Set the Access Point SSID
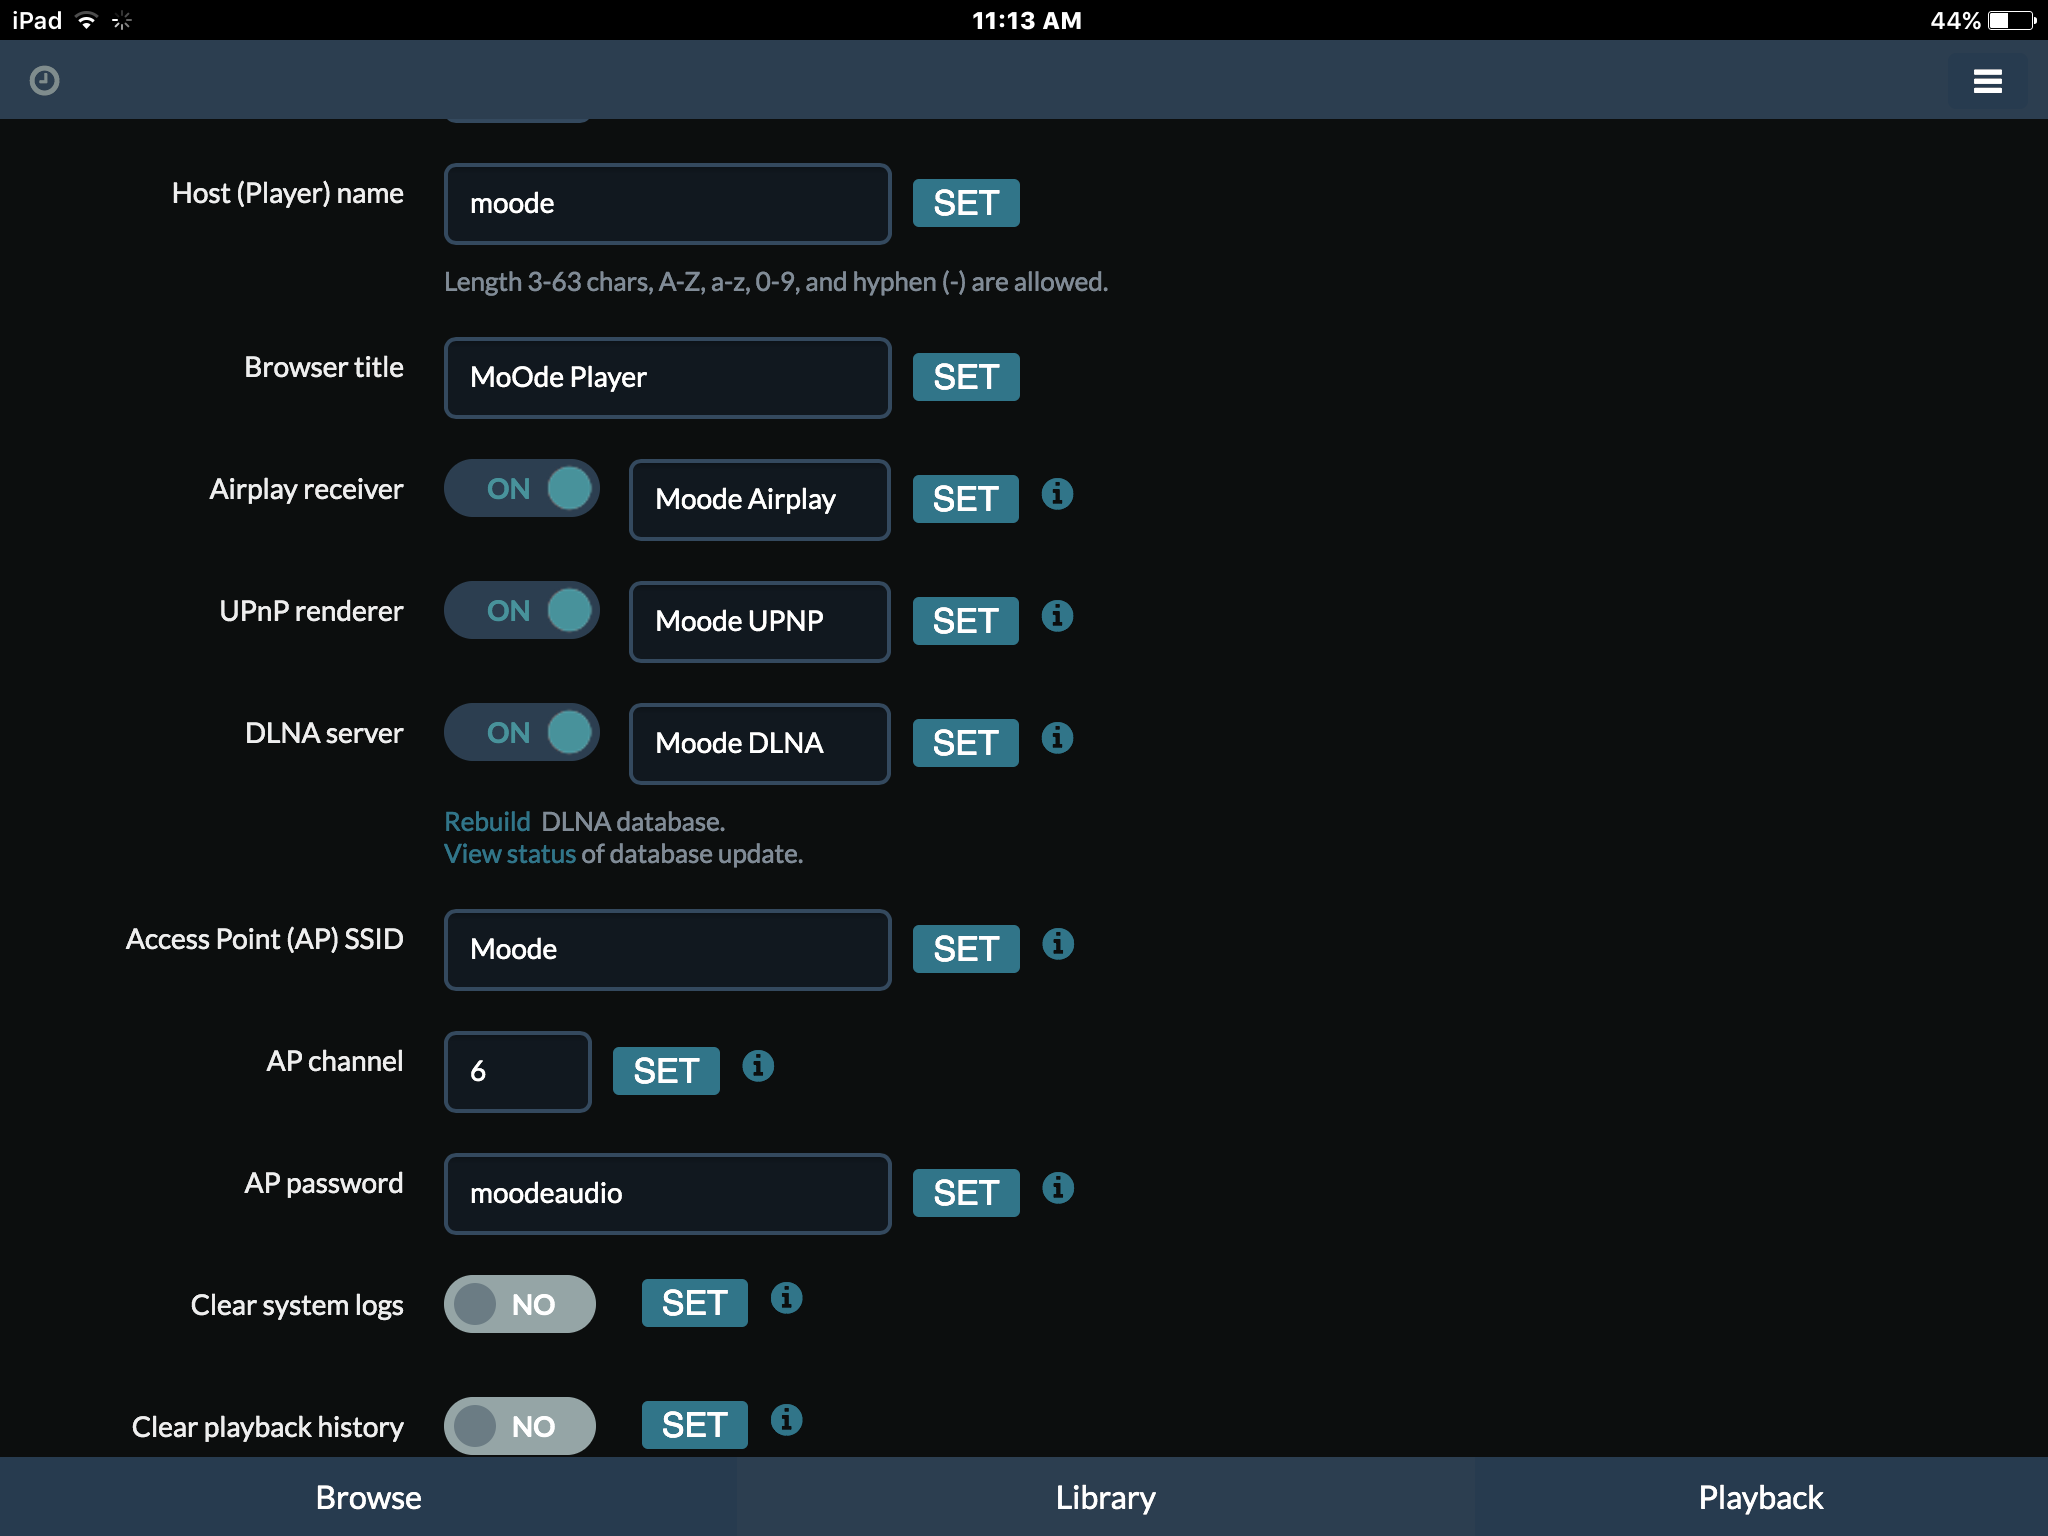The width and height of the screenshot is (2048, 1536). point(966,949)
